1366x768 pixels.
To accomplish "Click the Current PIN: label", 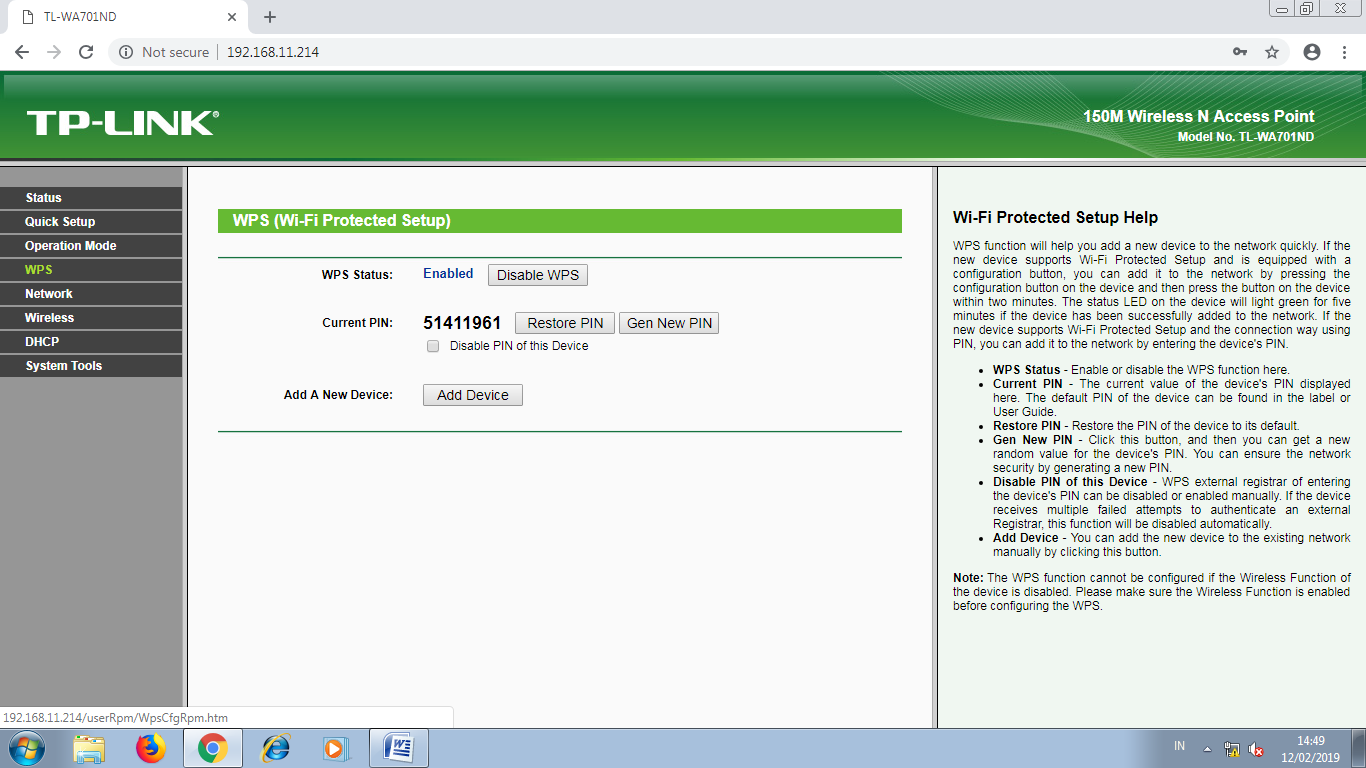I will (357, 323).
